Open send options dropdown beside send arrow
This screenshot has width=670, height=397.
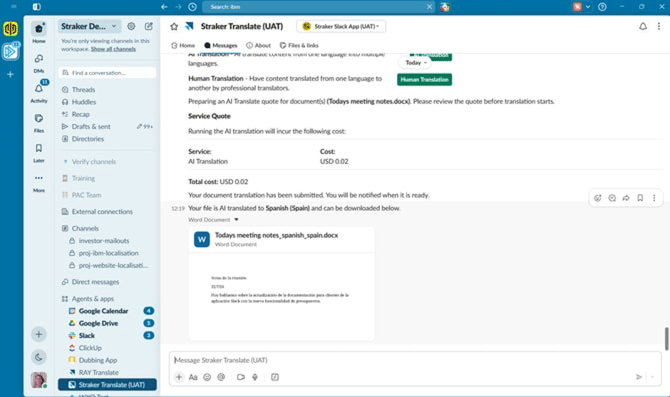pos(652,377)
